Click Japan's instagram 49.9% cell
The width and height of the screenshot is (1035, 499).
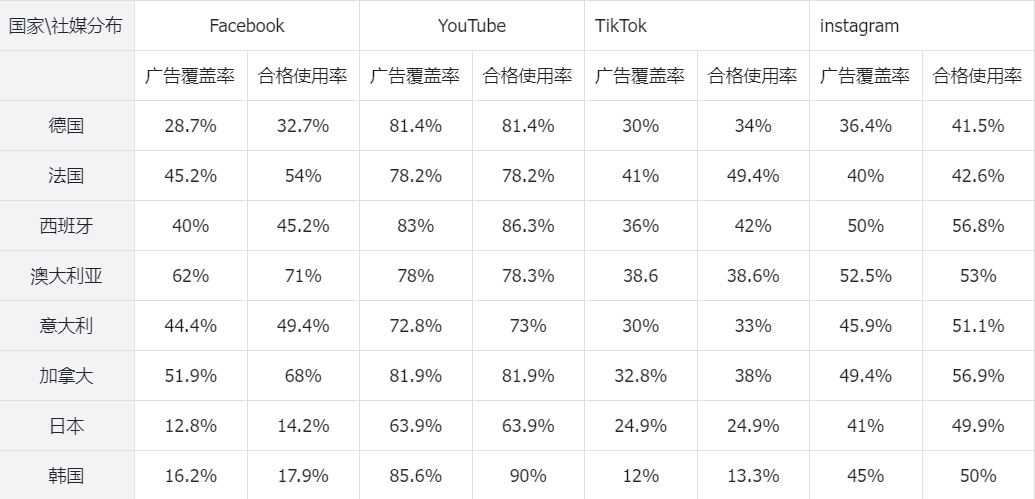pos(978,426)
